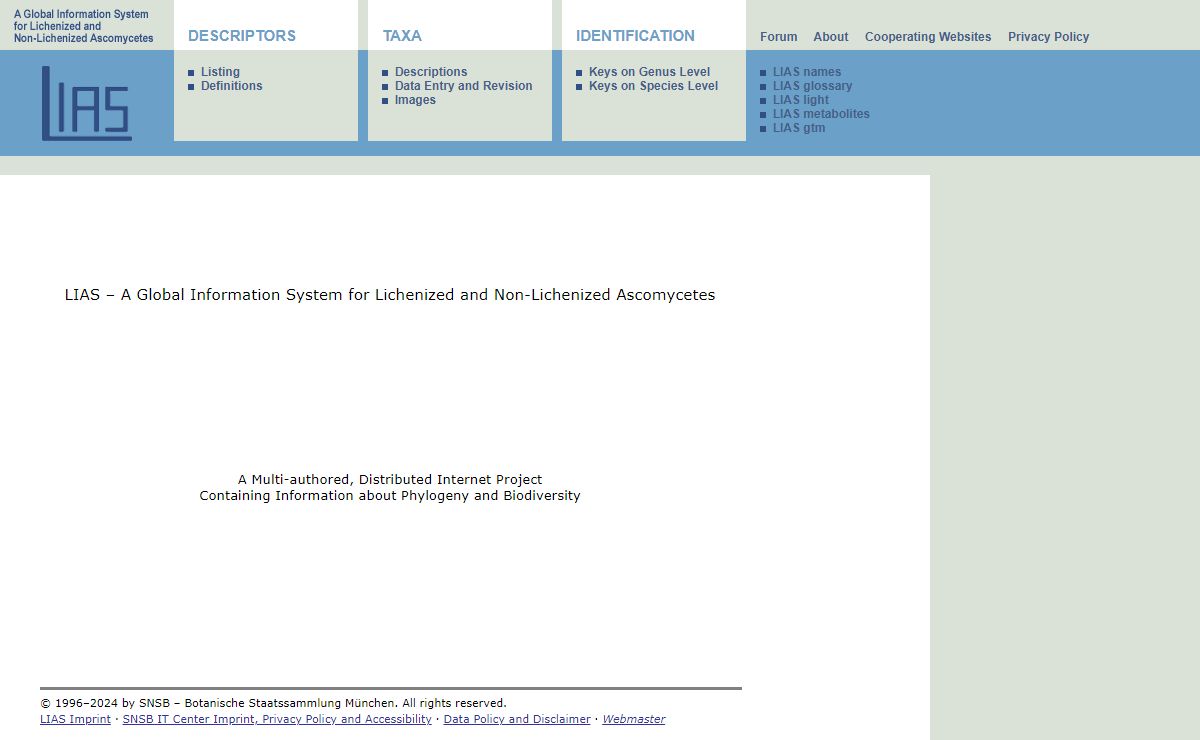Visit LIAS metabolites

tap(821, 114)
